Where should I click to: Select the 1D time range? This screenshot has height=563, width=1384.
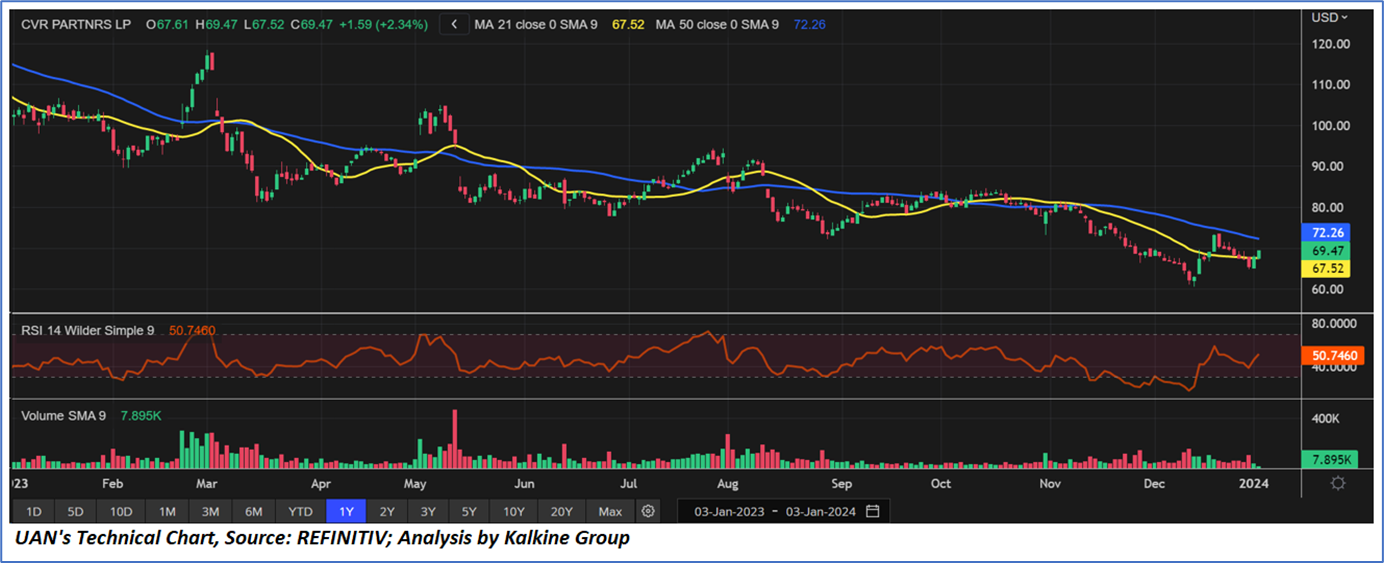pyautogui.click(x=33, y=511)
